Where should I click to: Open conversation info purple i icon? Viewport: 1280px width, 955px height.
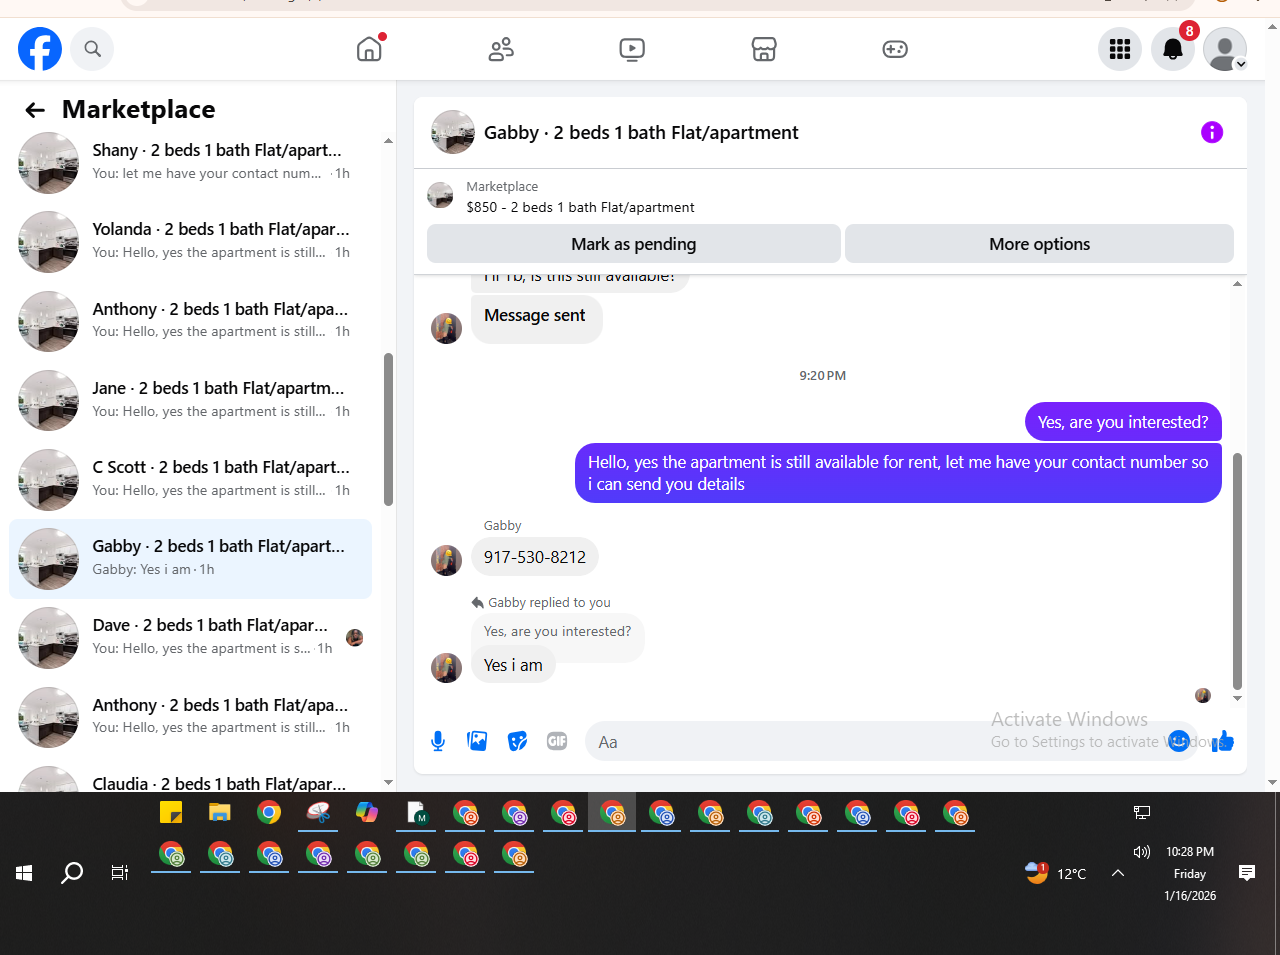[x=1212, y=132]
